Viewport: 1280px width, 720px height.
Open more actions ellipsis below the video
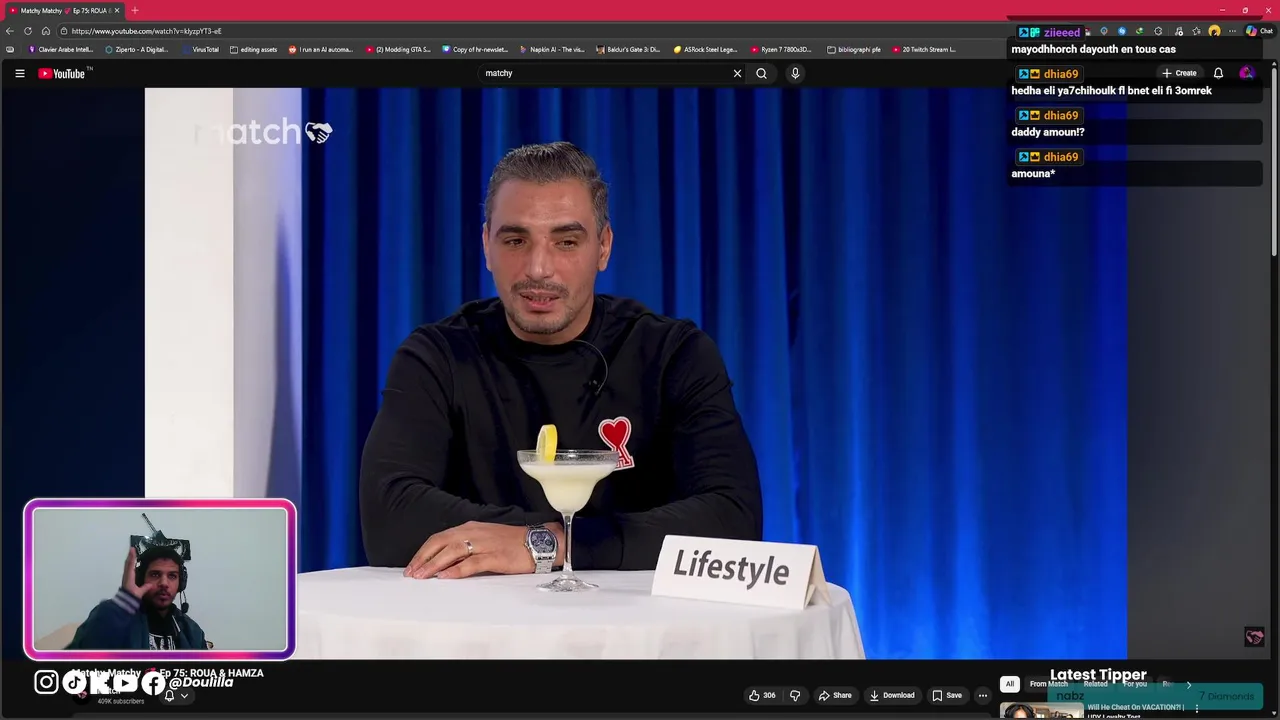click(x=983, y=695)
